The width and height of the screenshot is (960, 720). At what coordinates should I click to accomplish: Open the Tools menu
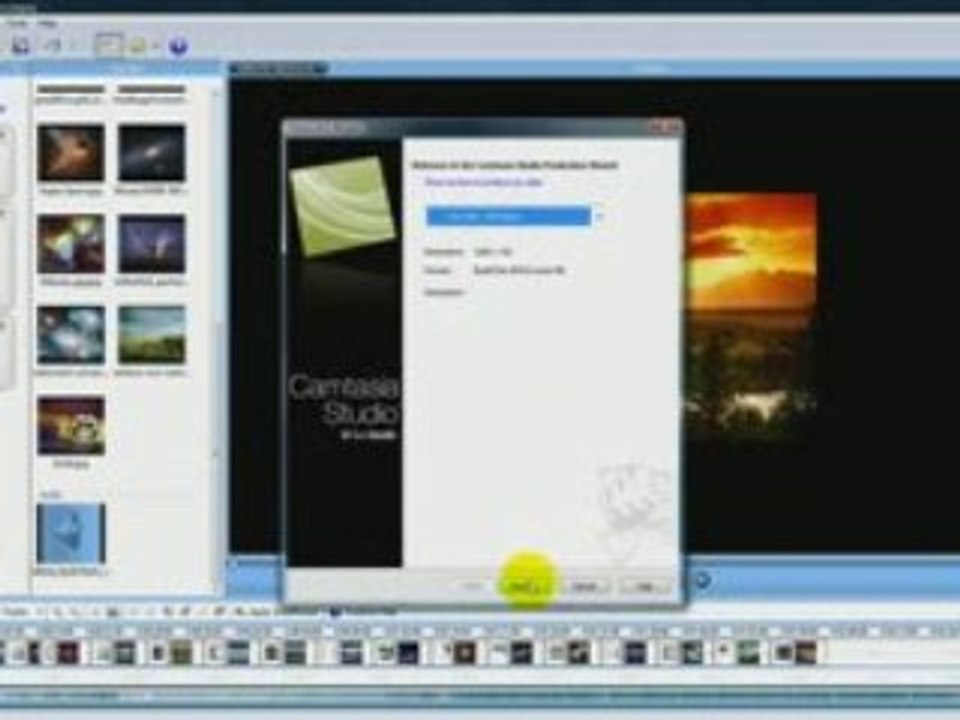[17, 23]
